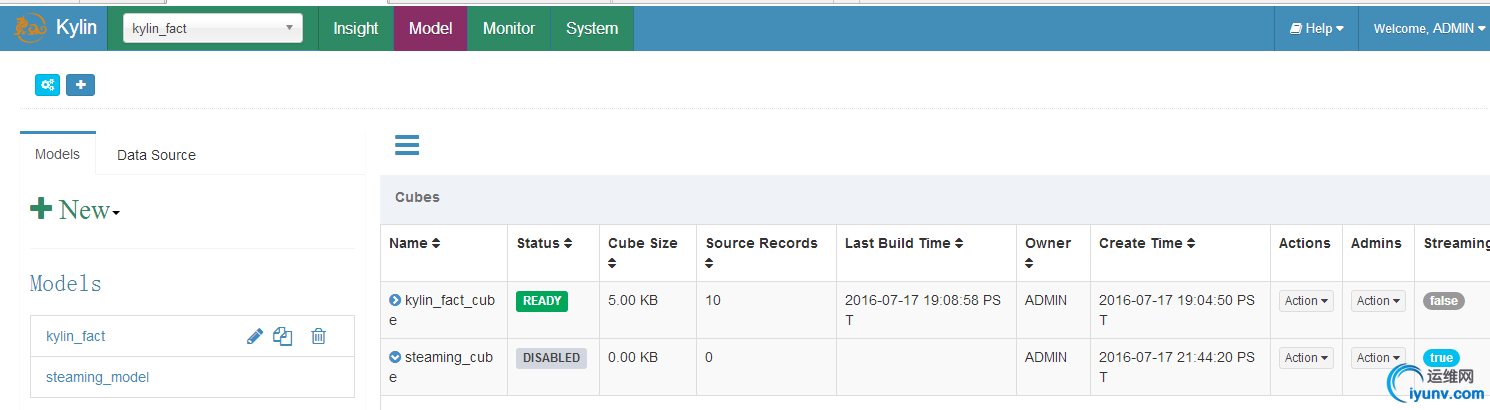Go to the Insight tab

(356, 28)
